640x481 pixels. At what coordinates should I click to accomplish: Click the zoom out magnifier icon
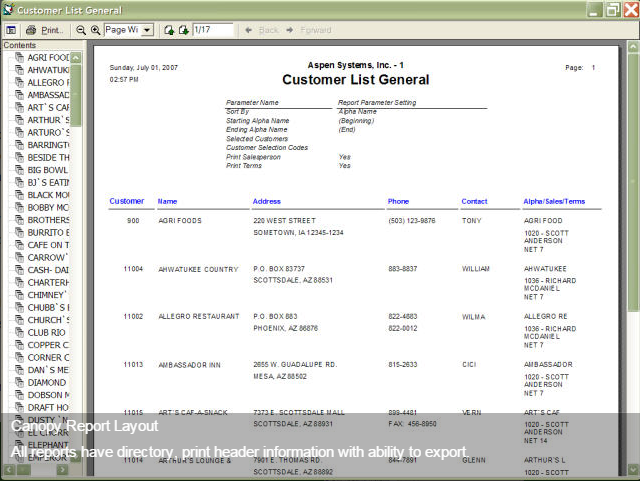click(x=81, y=30)
